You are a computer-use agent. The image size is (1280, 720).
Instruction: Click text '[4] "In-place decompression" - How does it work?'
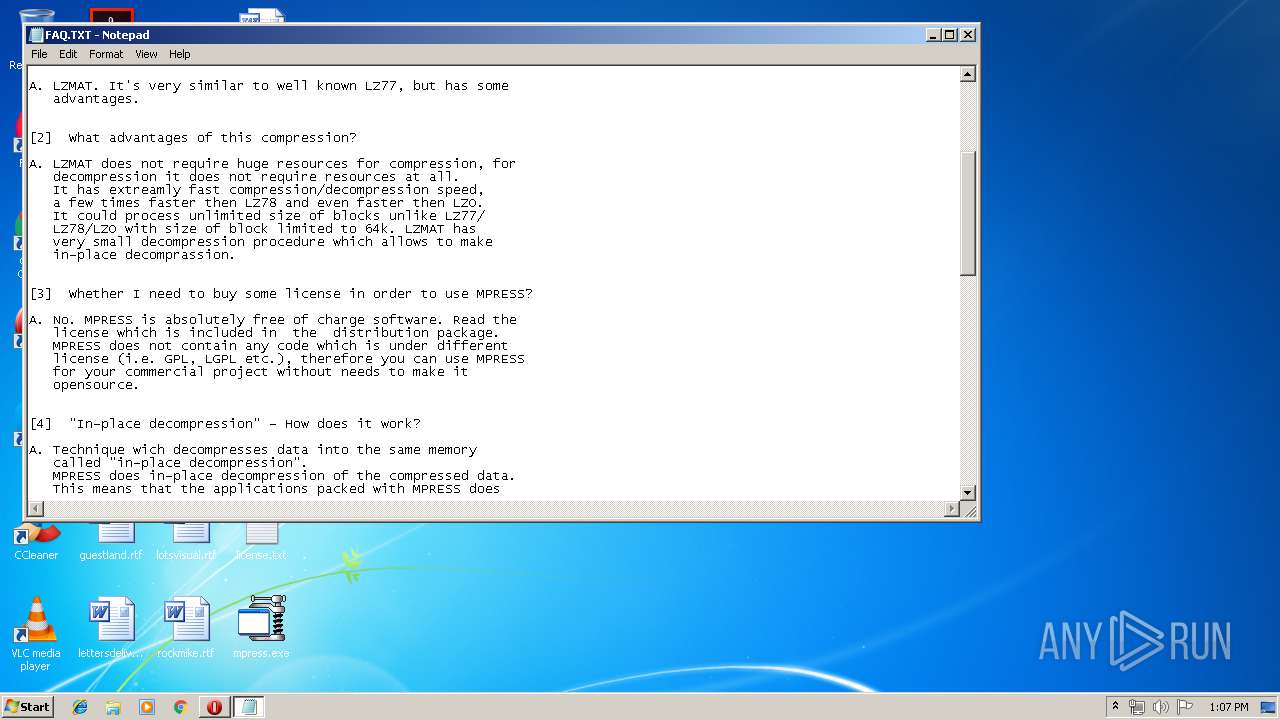(x=225, y=424)
